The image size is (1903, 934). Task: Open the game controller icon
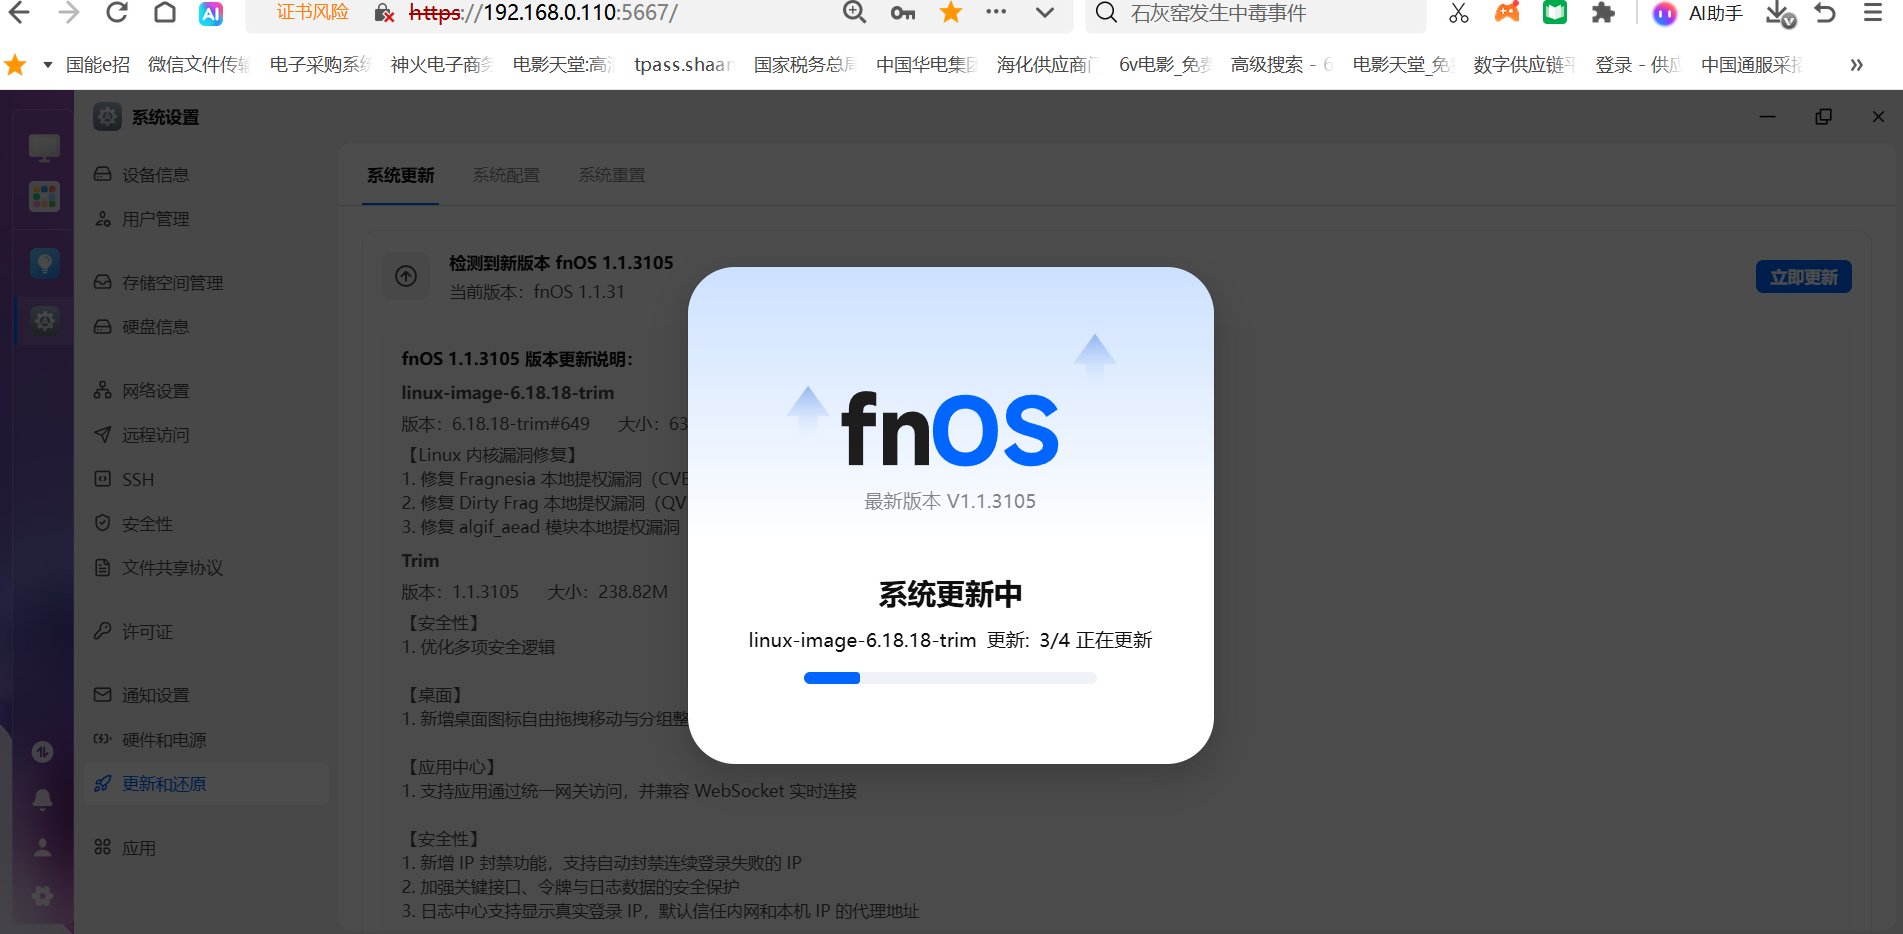point(1507,13)
